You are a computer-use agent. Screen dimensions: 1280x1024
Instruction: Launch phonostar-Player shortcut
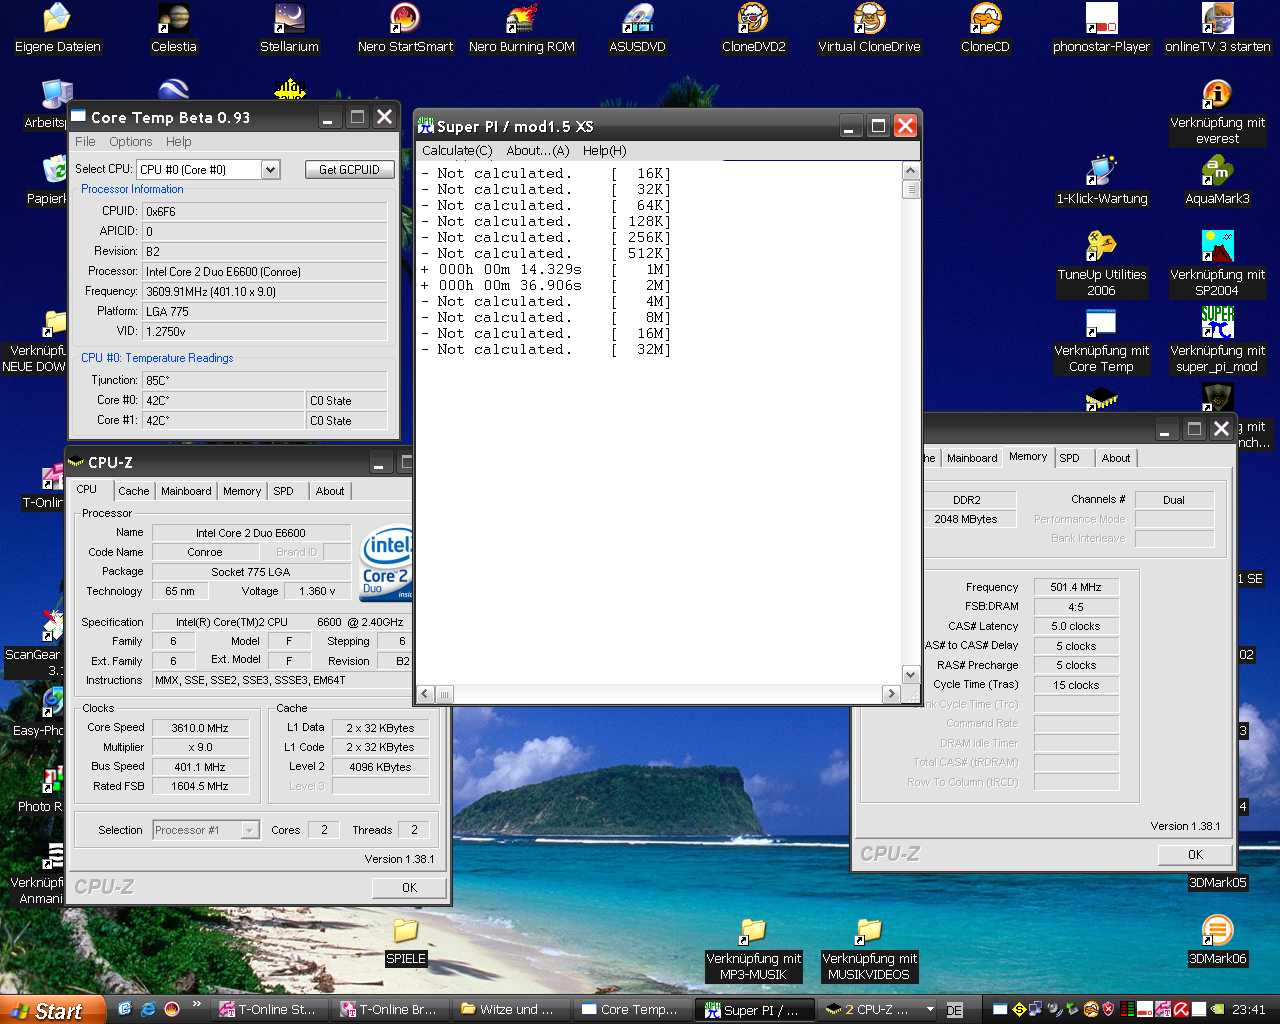coord(1101,28)
